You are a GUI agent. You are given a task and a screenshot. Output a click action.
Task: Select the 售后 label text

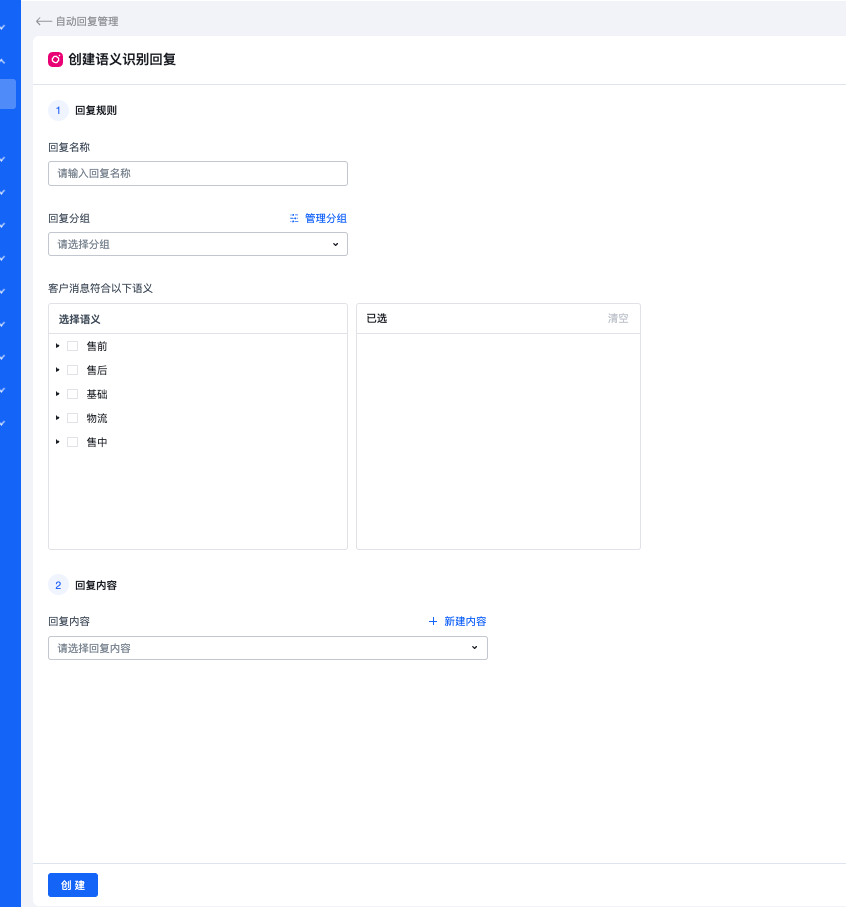[x=97, y=370]
